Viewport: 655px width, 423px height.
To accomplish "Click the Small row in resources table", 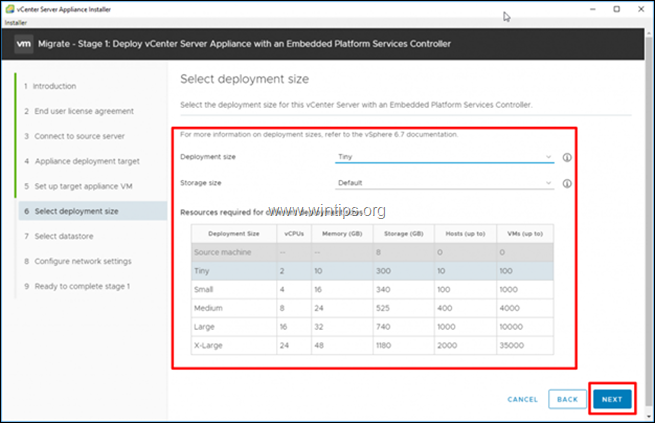I will pyautogui.click(x=372, y=289).
